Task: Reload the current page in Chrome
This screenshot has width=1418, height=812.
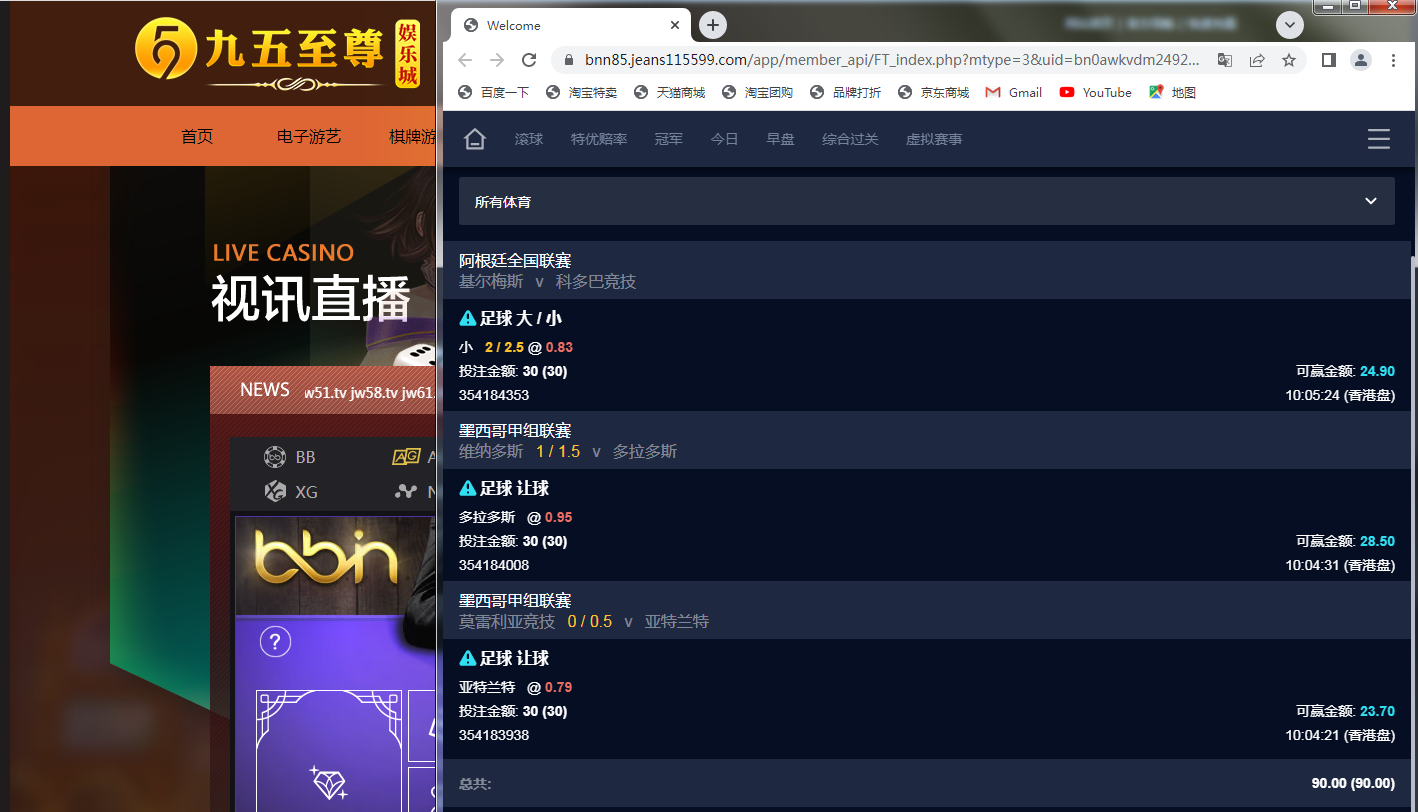Action: pyautogui.click(x=529, y=60)
